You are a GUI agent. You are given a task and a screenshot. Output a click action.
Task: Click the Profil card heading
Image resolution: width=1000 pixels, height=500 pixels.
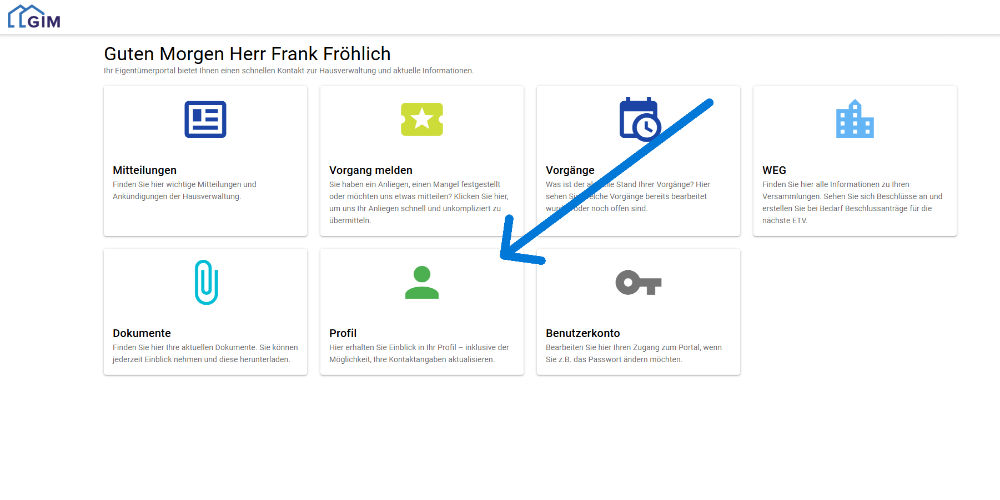tap(343, 333)
